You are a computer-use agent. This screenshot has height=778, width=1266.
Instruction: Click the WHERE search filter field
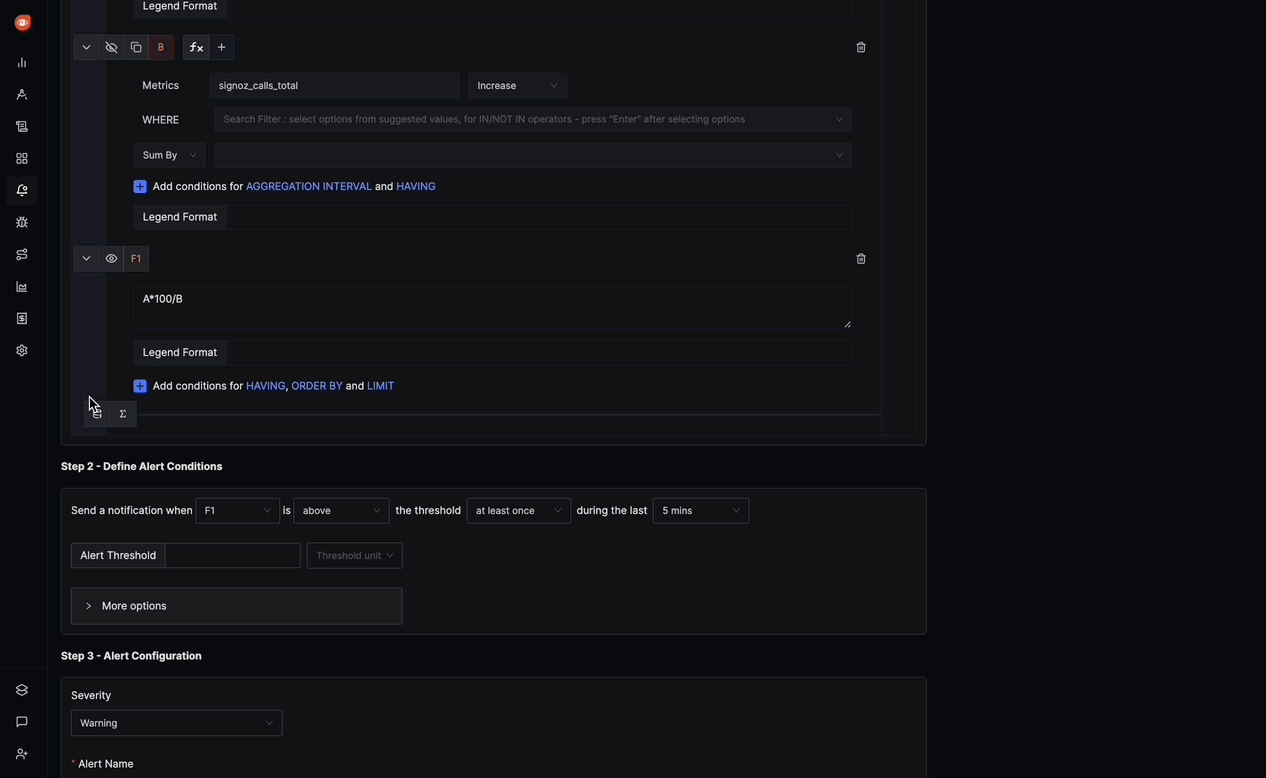tap(533, 119)
